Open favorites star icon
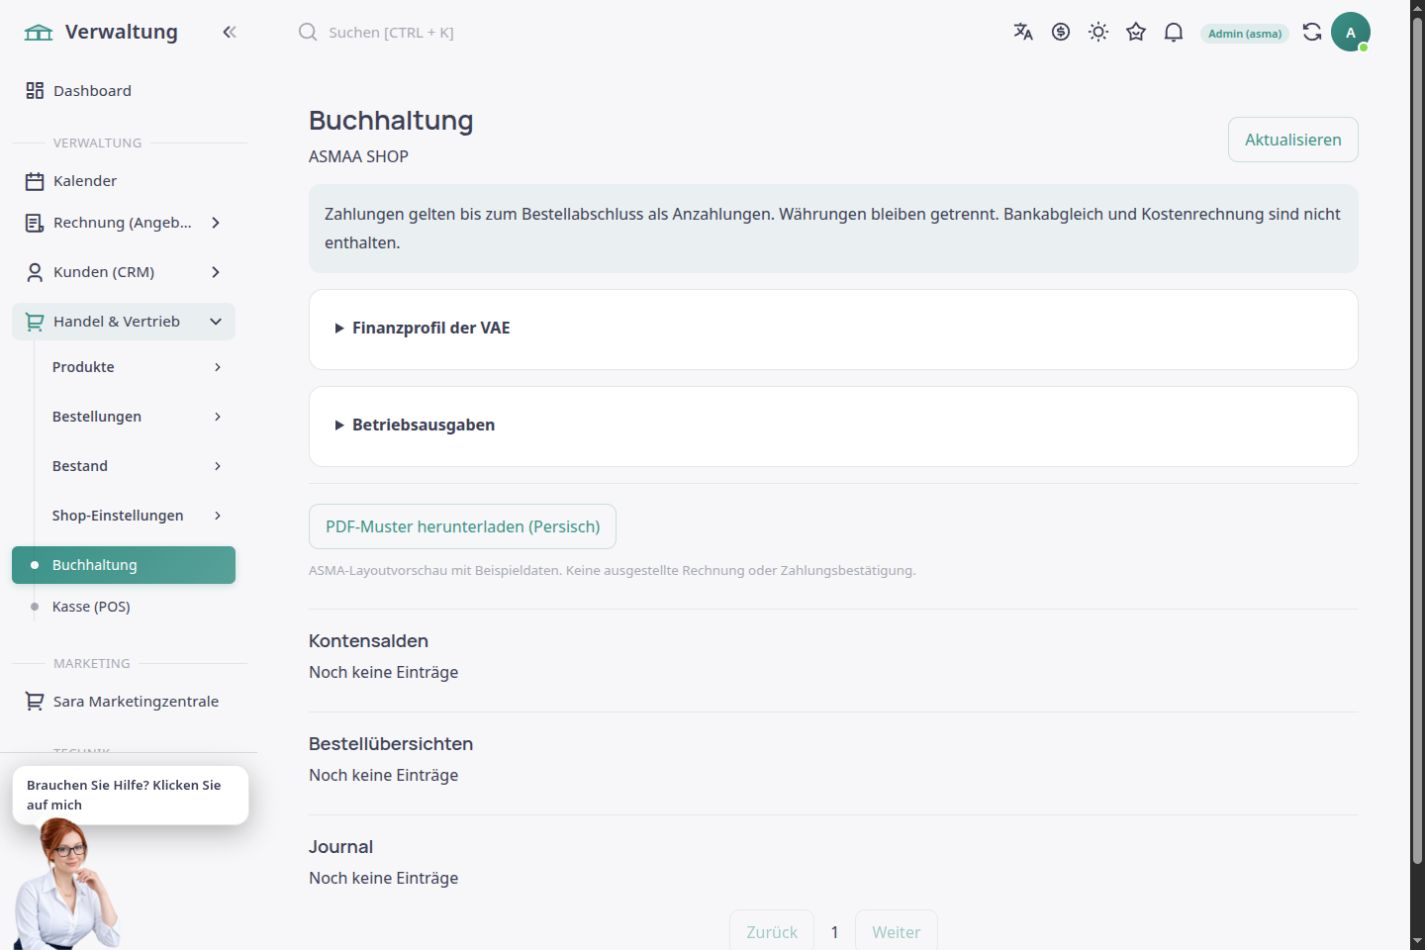The image size is (1425, 950). coord(1136,32)
